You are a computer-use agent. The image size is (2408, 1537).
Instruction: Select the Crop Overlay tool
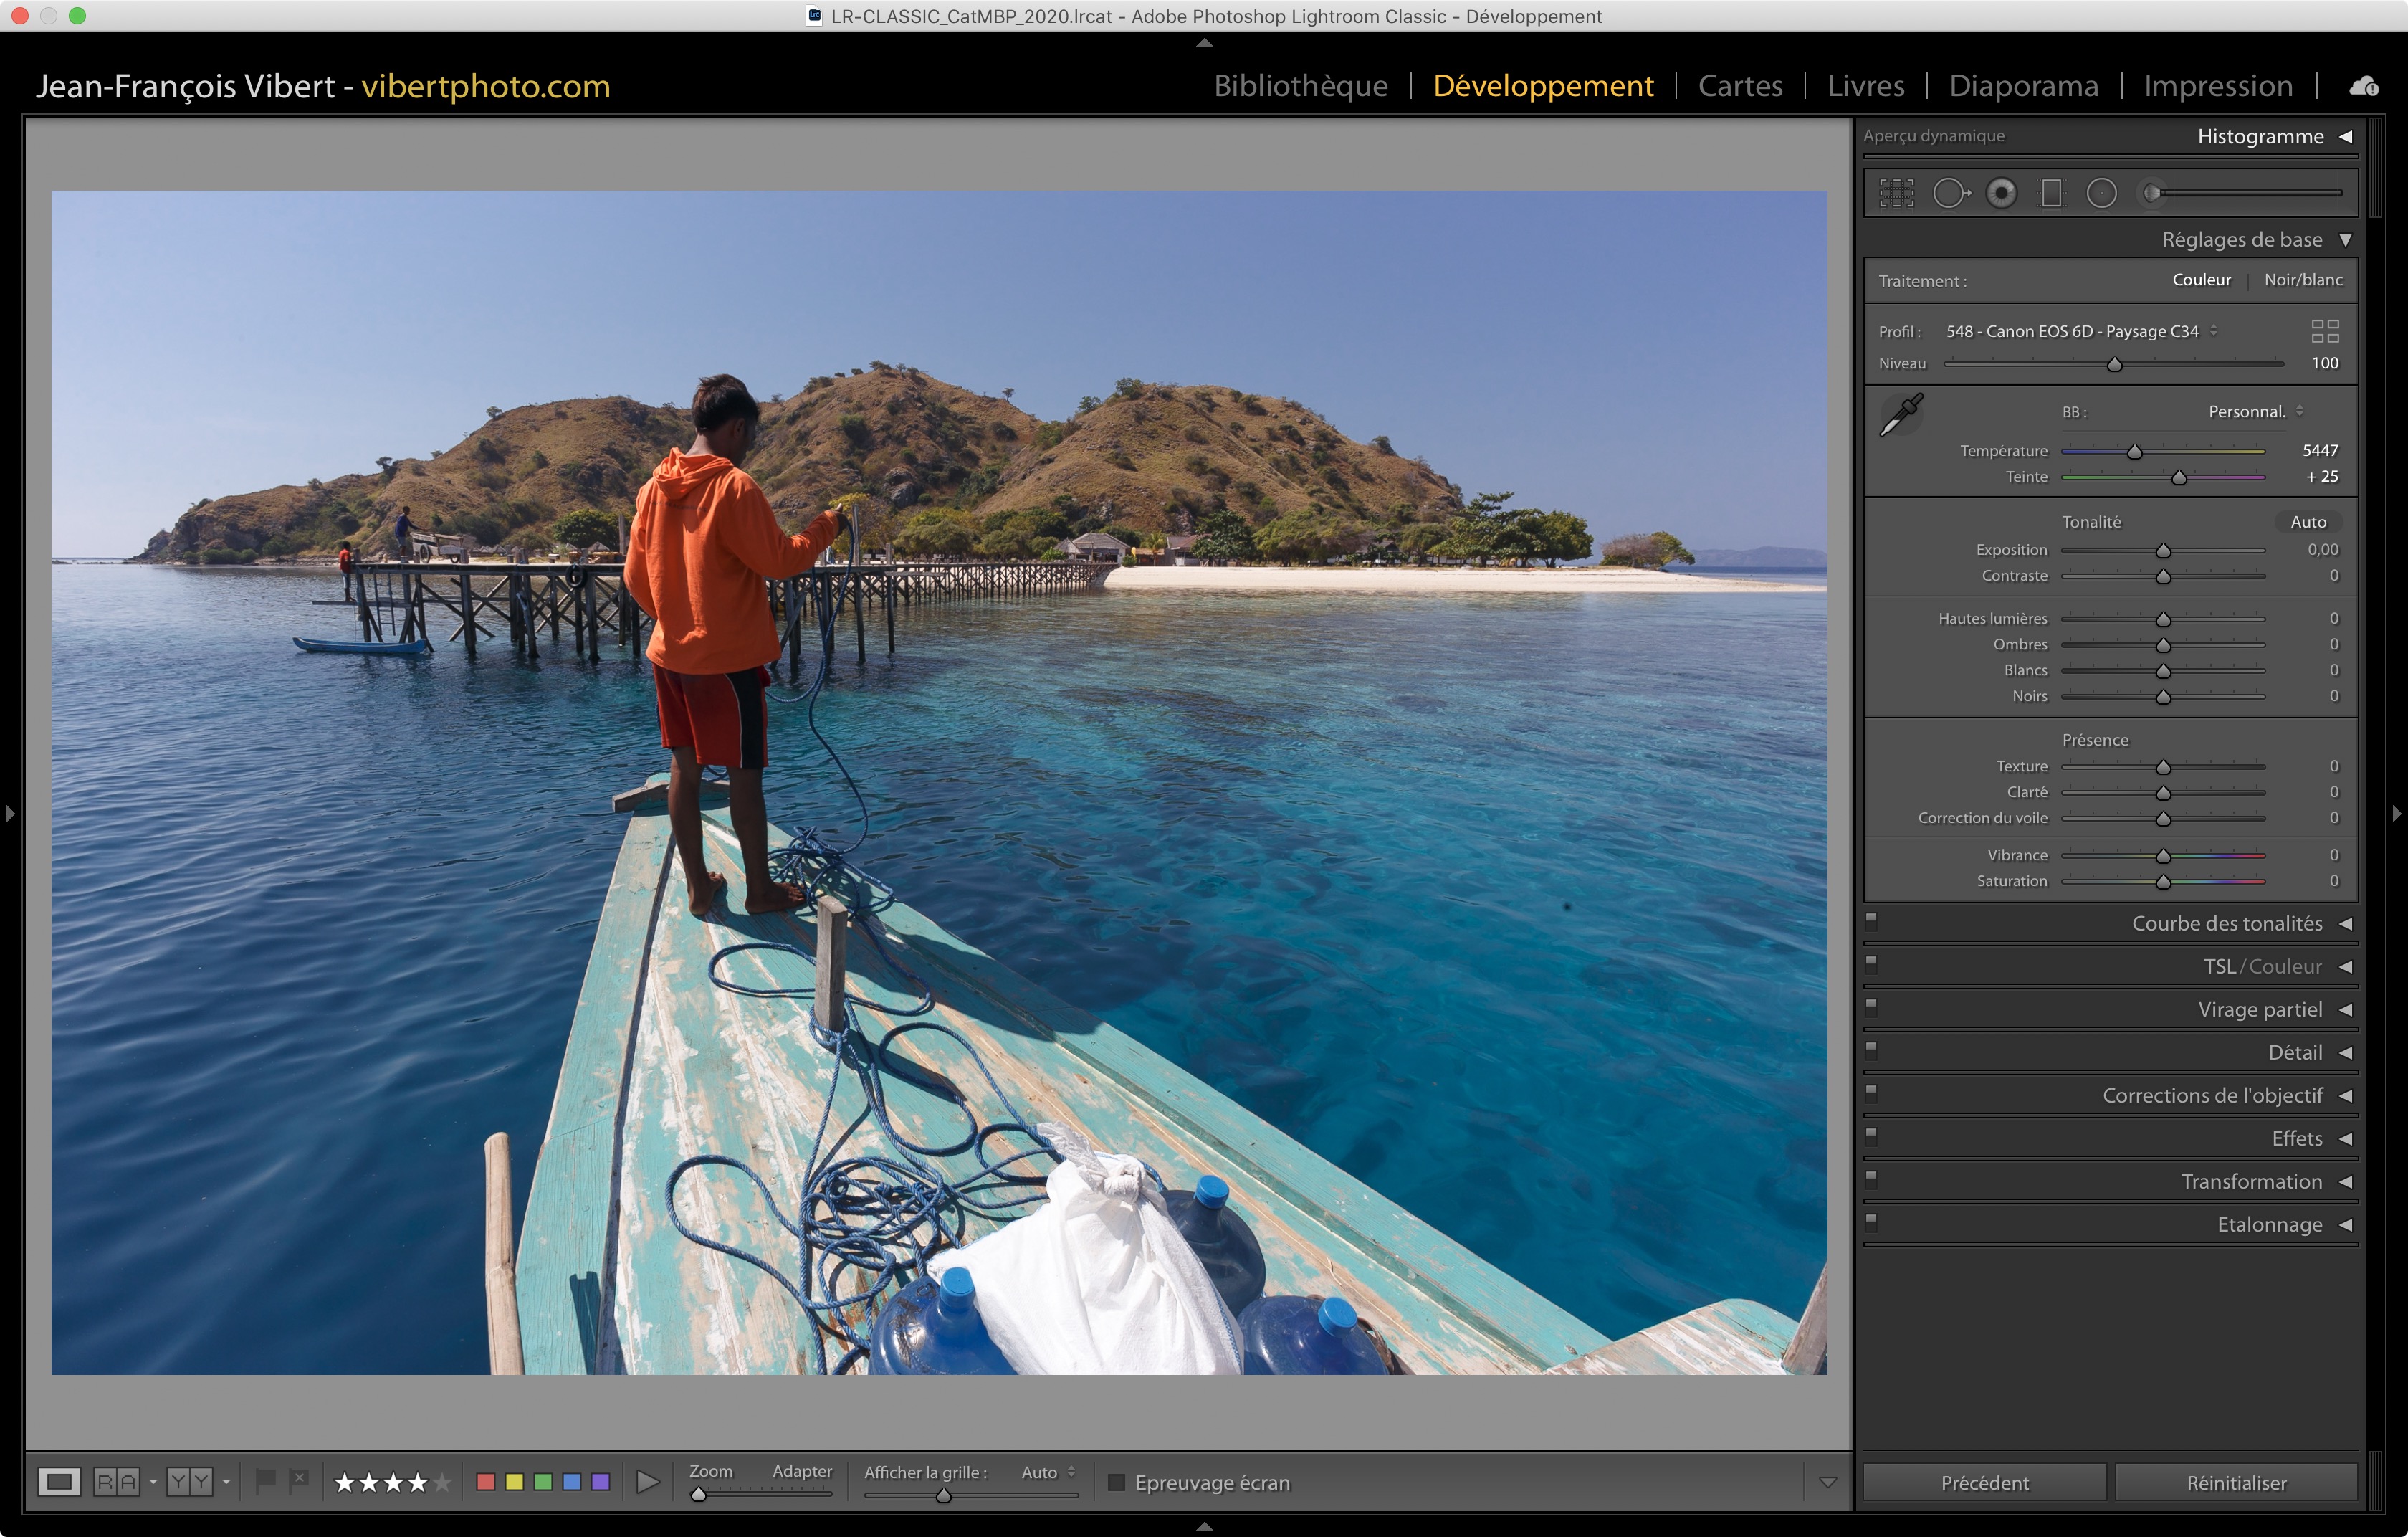(1896, 193)
